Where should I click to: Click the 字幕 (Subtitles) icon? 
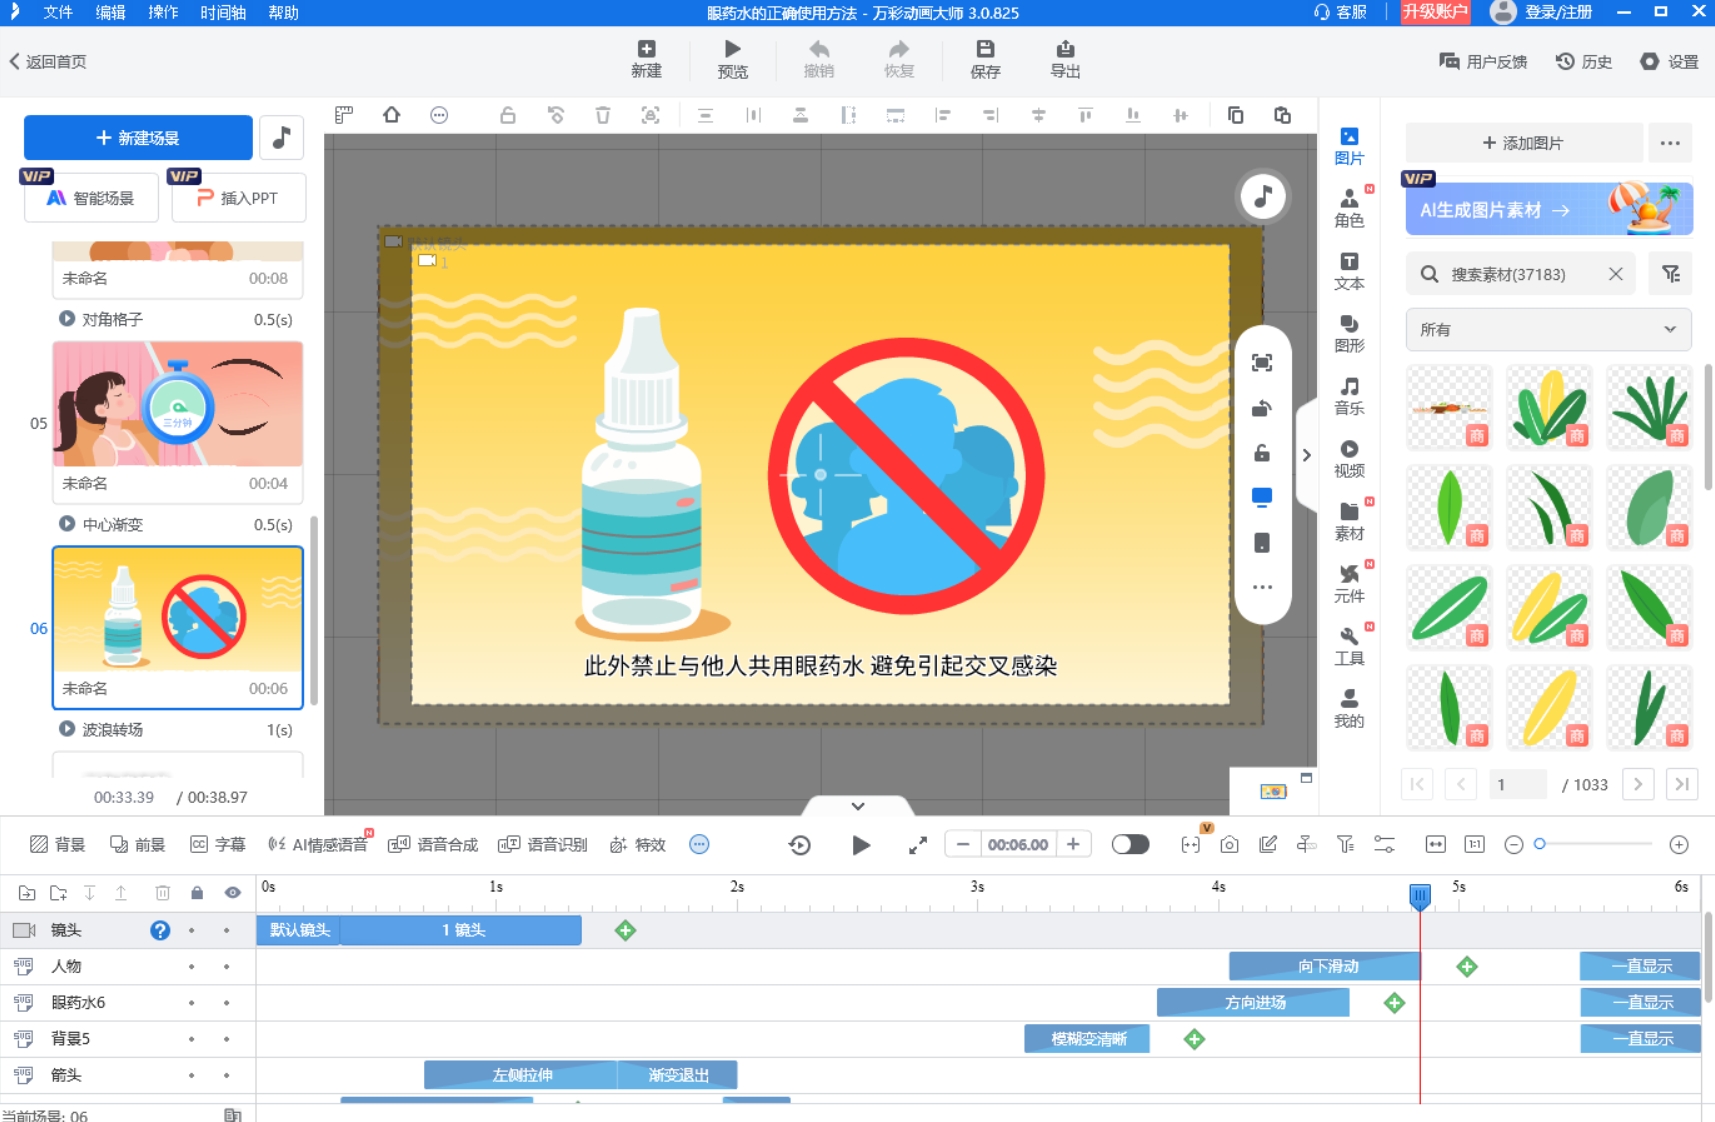click(215, 843)
